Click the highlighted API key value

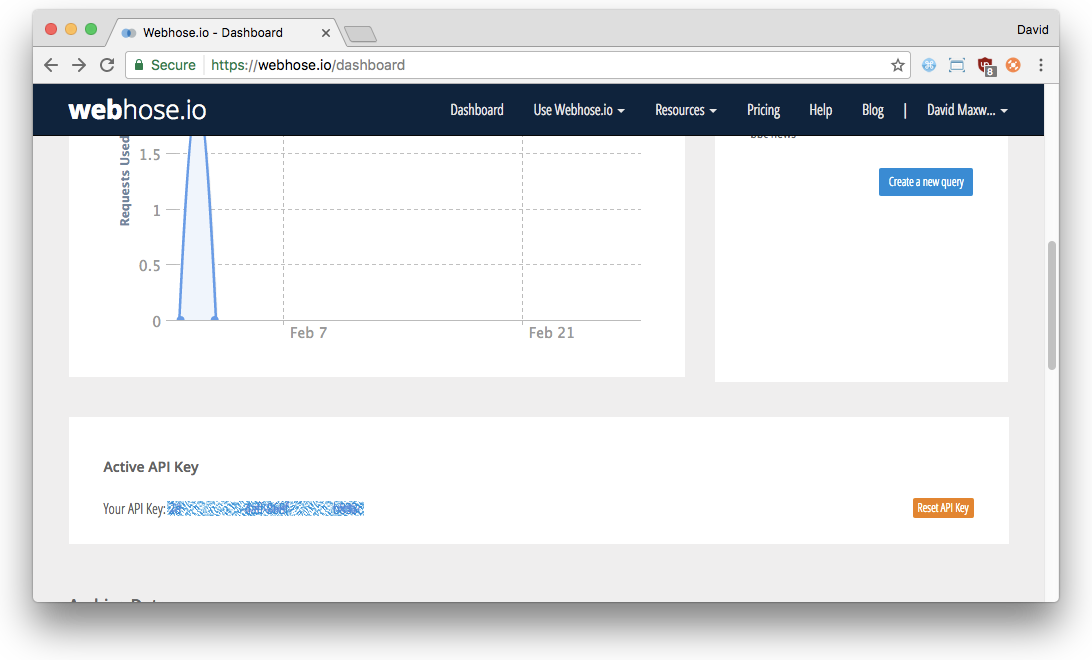click(265, 509)
